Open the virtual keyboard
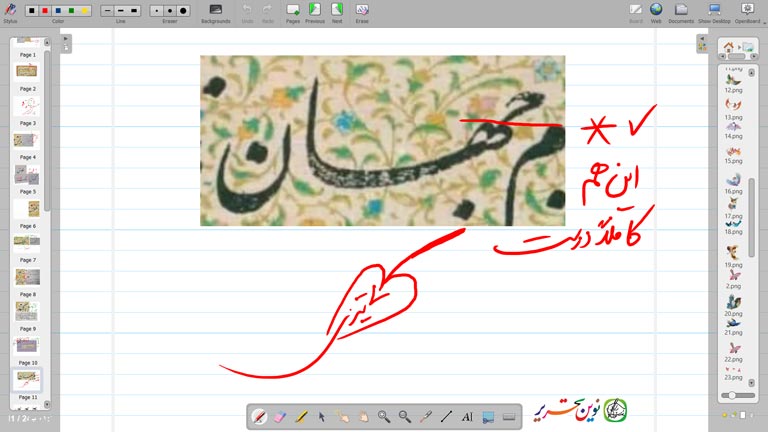This screenshot has width=768, height=432. [509, 416]
